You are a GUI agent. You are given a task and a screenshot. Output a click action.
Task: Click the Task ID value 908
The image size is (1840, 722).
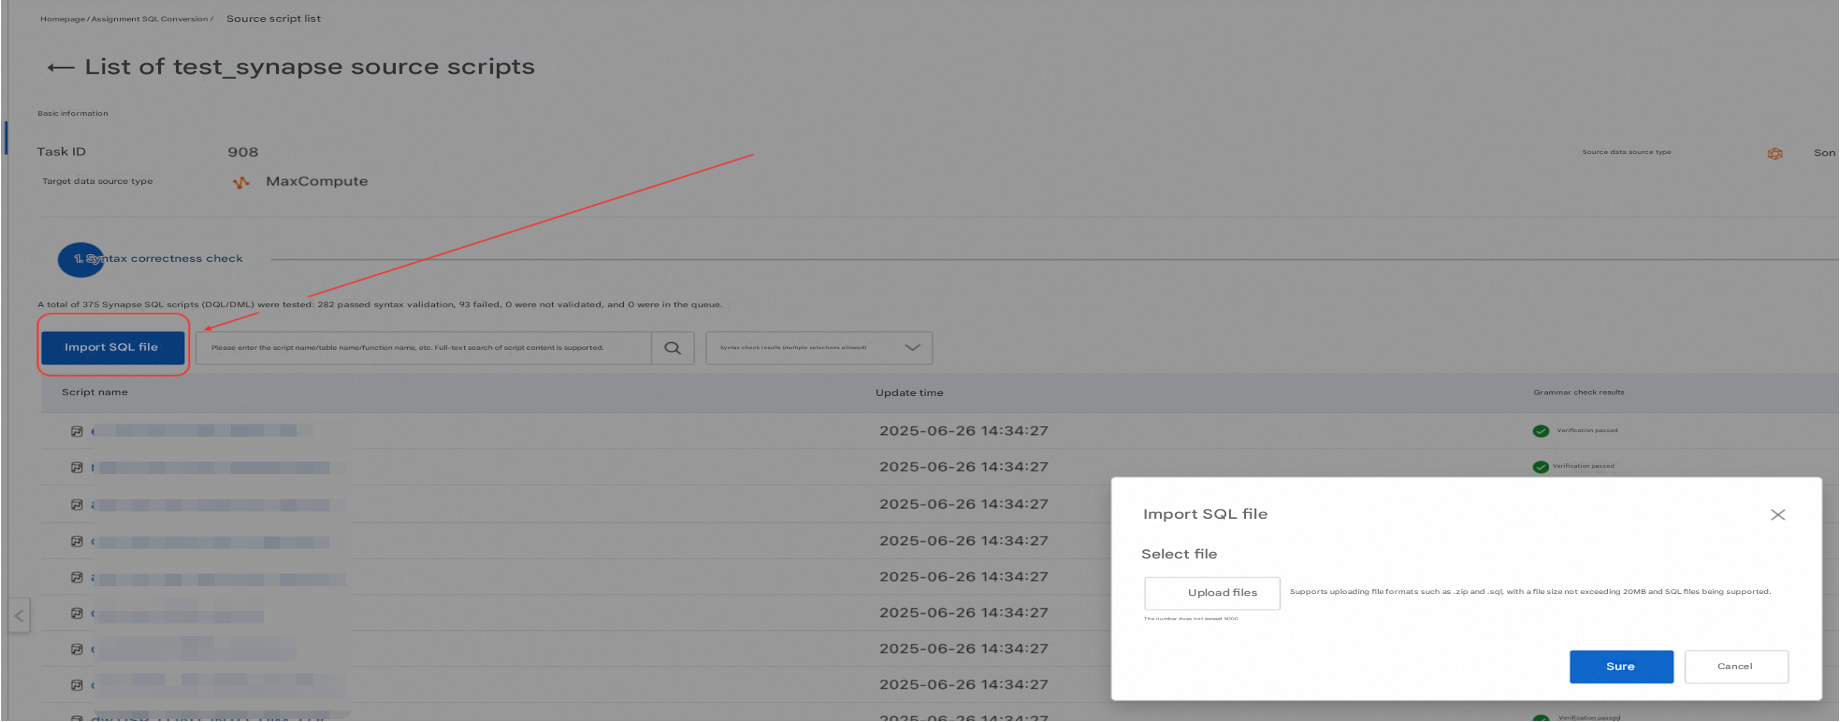[x=243, y=153]
